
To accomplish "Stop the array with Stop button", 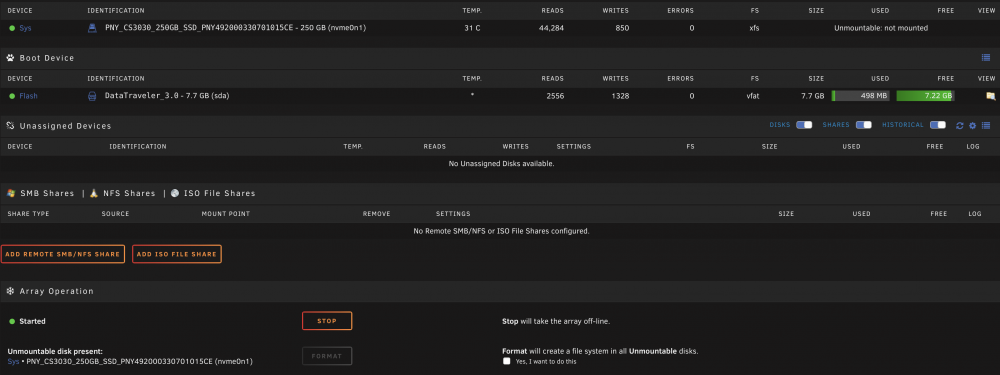I will 327,321.
